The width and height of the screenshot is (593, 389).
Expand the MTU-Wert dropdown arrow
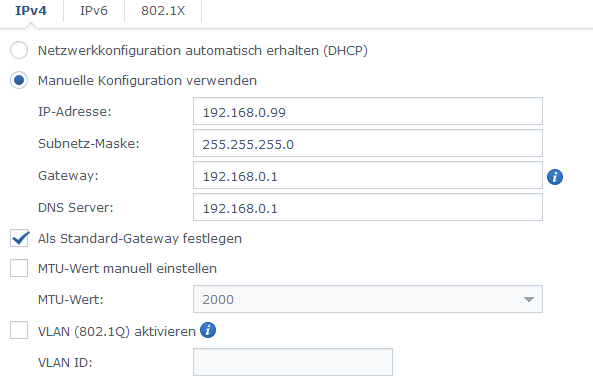pyautogui.click(x=529, y=299)
